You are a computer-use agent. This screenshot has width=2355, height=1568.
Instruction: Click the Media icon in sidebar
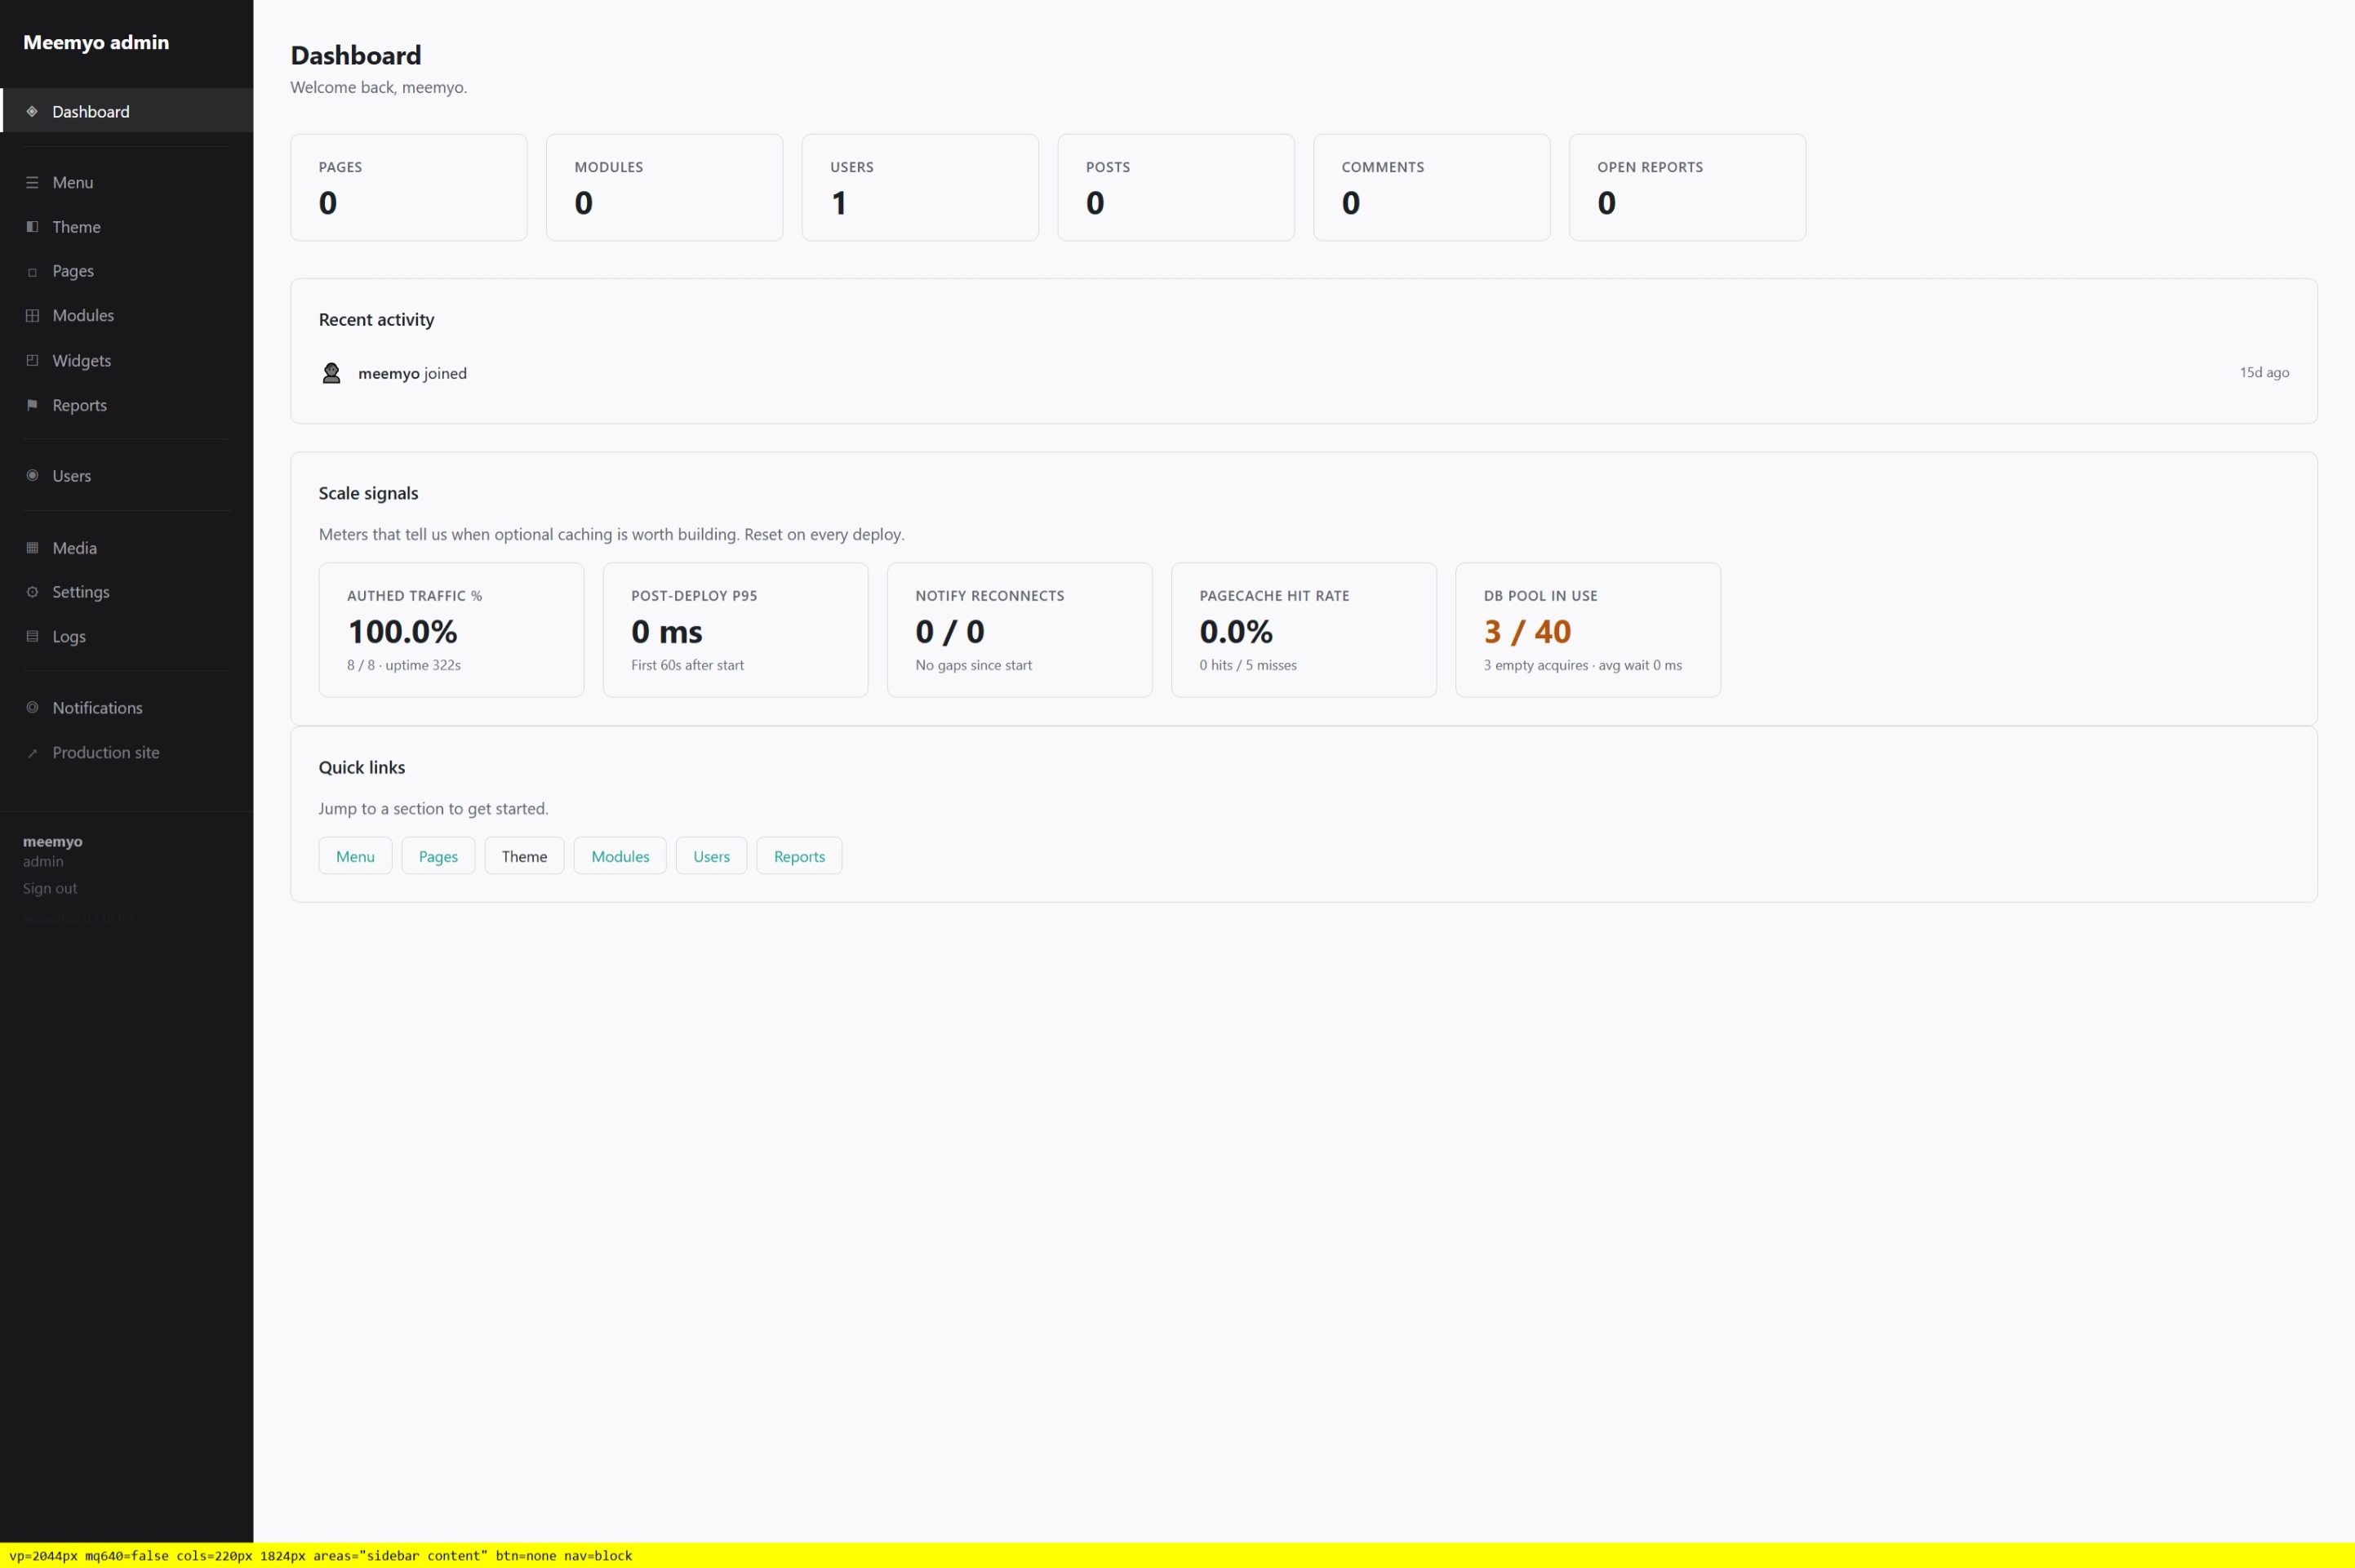point(32,548)
